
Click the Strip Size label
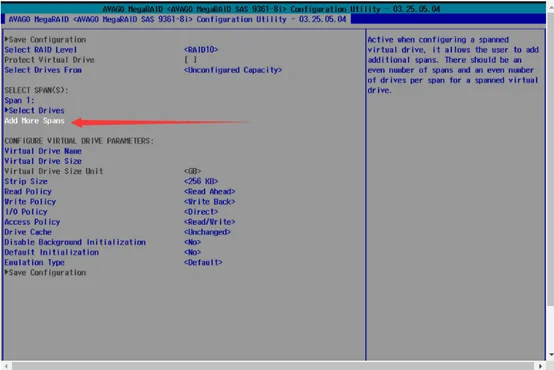tap(26, 181)
